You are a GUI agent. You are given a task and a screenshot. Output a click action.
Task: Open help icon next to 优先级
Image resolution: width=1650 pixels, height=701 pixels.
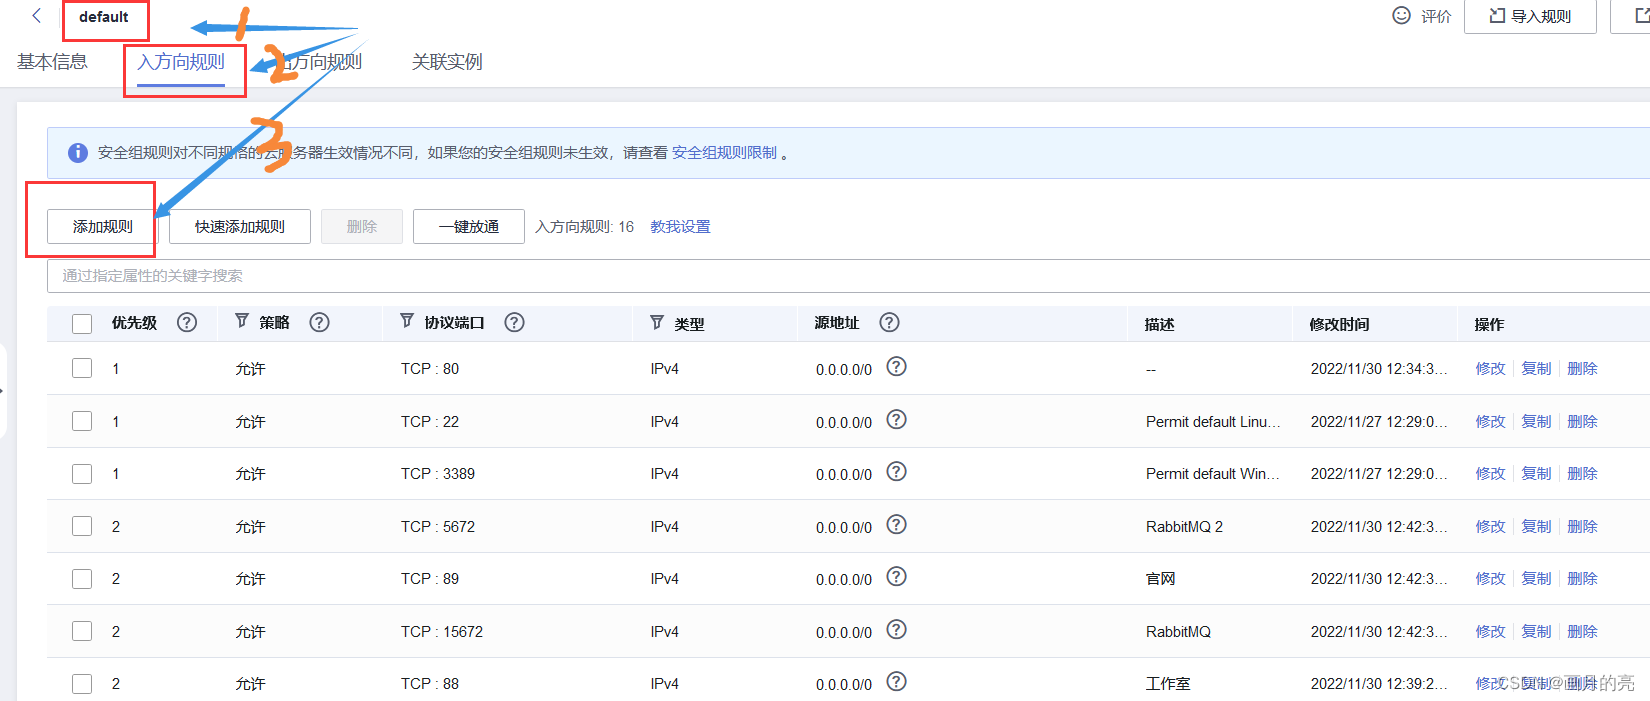(x=187, y=322)
